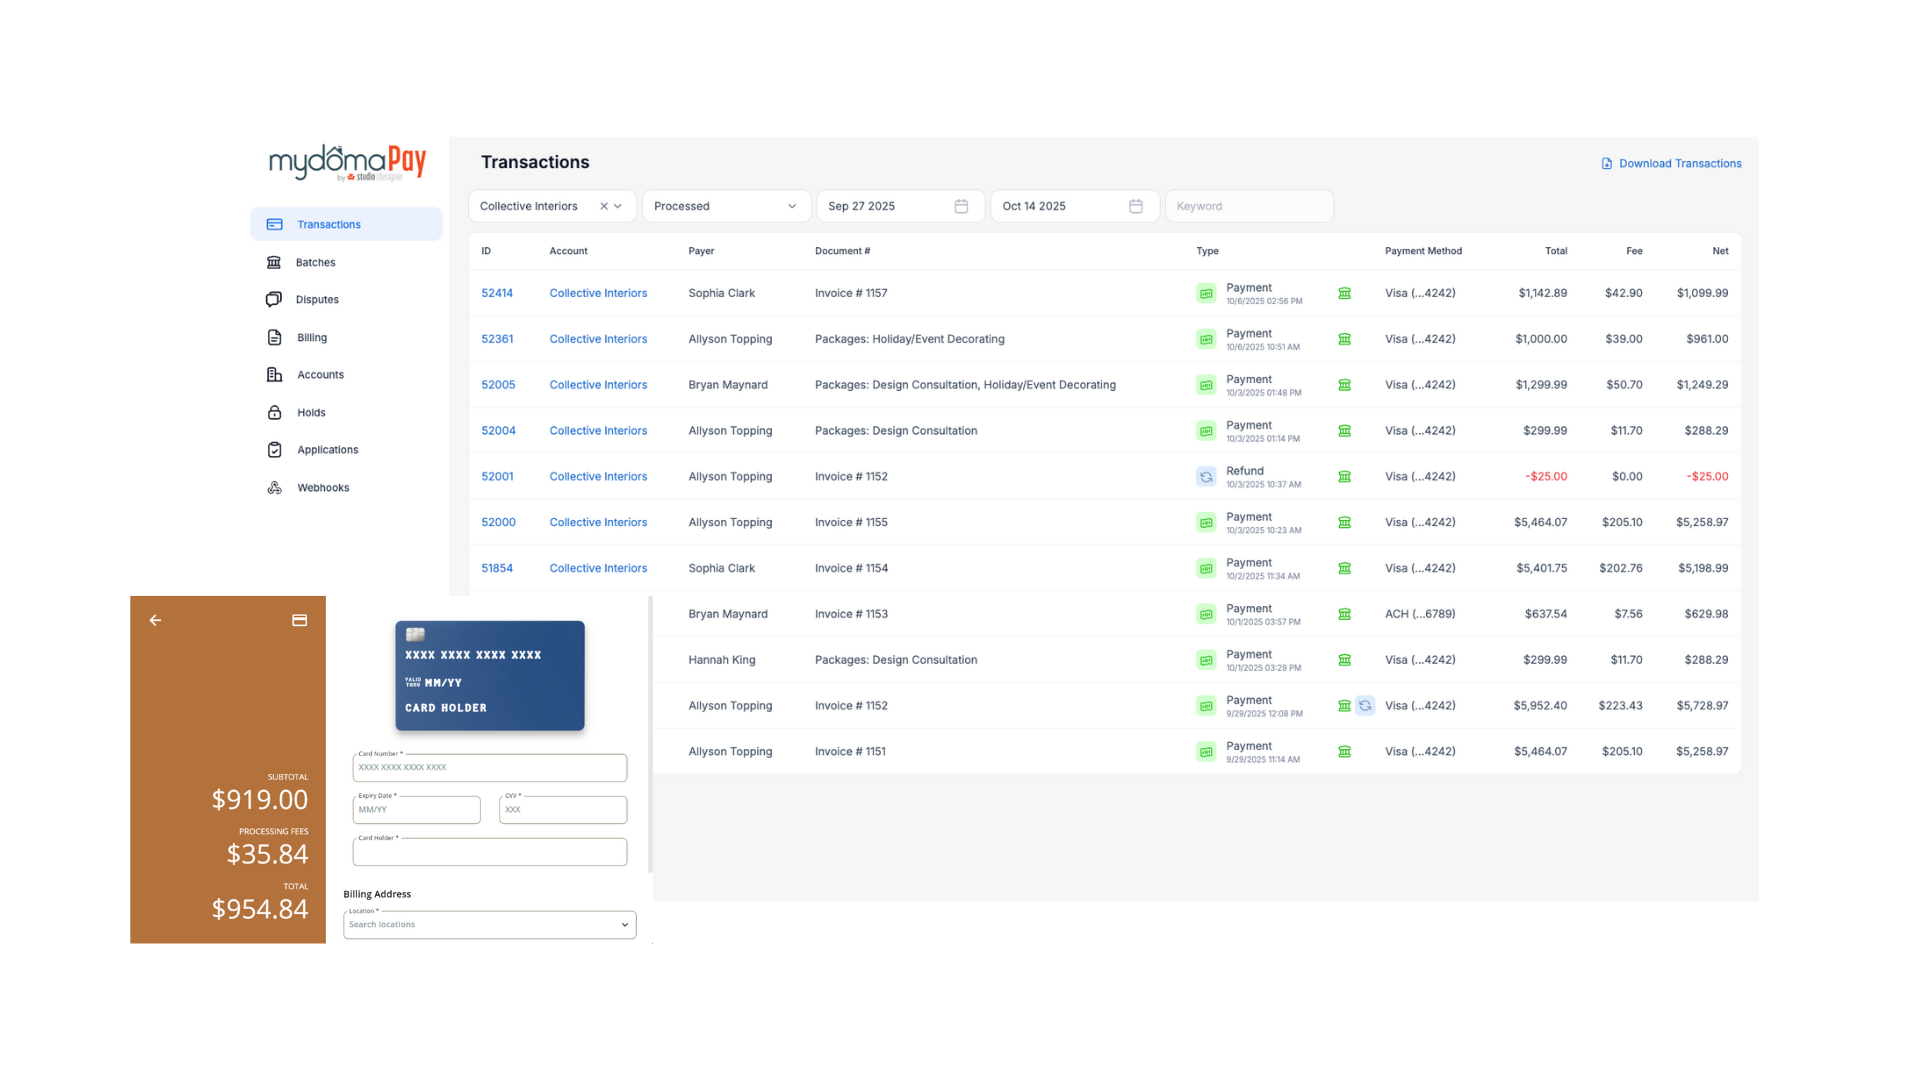This screenshot has height=1080, width=1920.
Task: Click the Keyword search field
Action: (1248, 206)
